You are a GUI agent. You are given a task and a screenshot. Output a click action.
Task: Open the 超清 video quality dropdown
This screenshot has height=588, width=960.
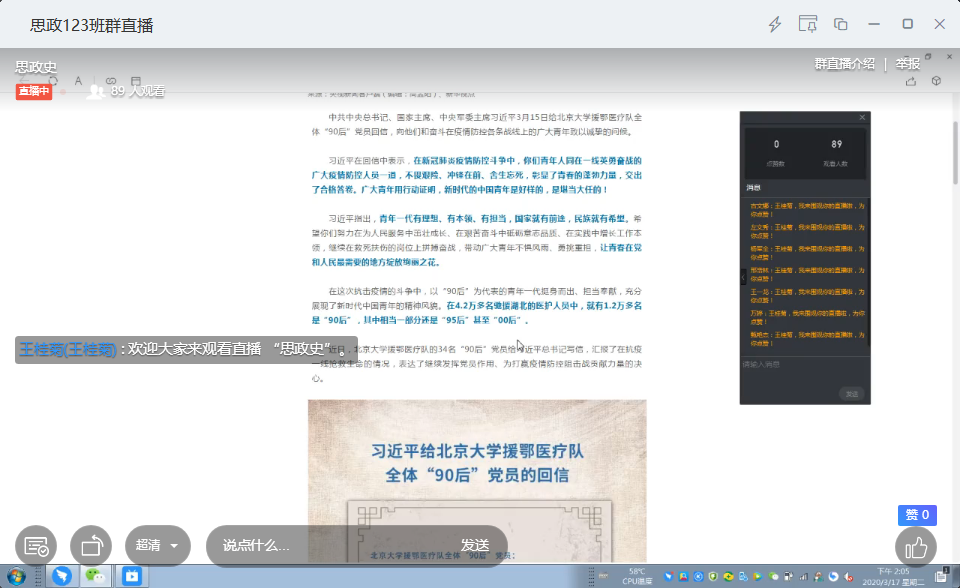(x=158, y=546)
